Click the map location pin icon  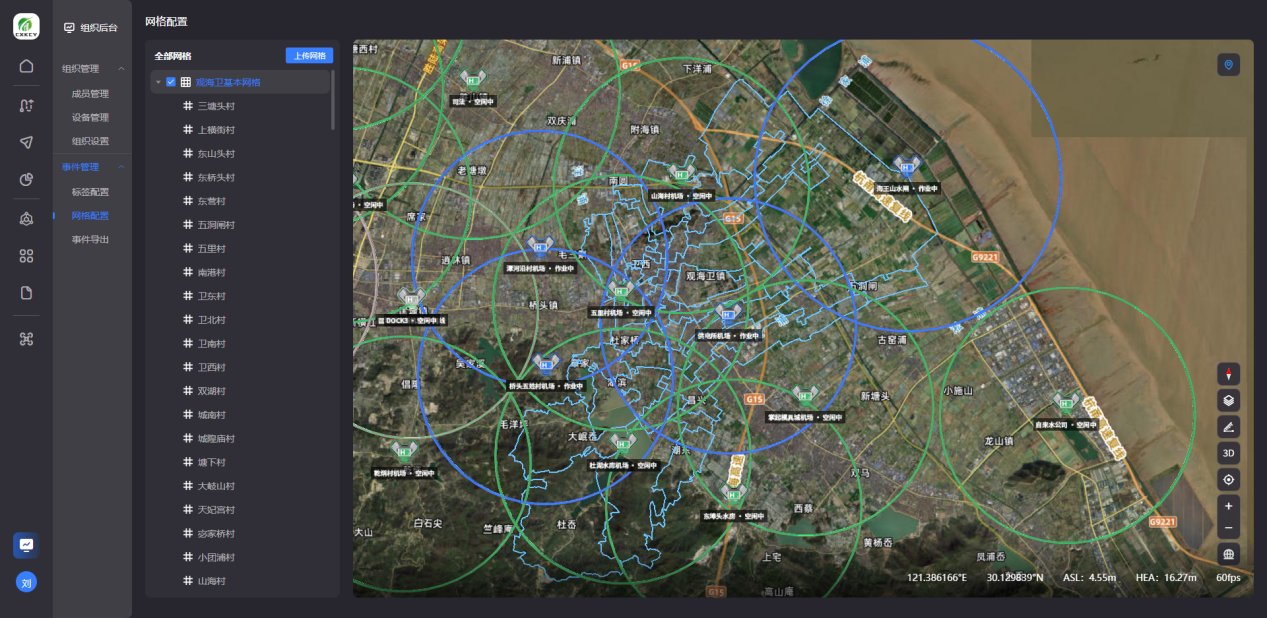pyautogui.click(x=1229, y=65)
